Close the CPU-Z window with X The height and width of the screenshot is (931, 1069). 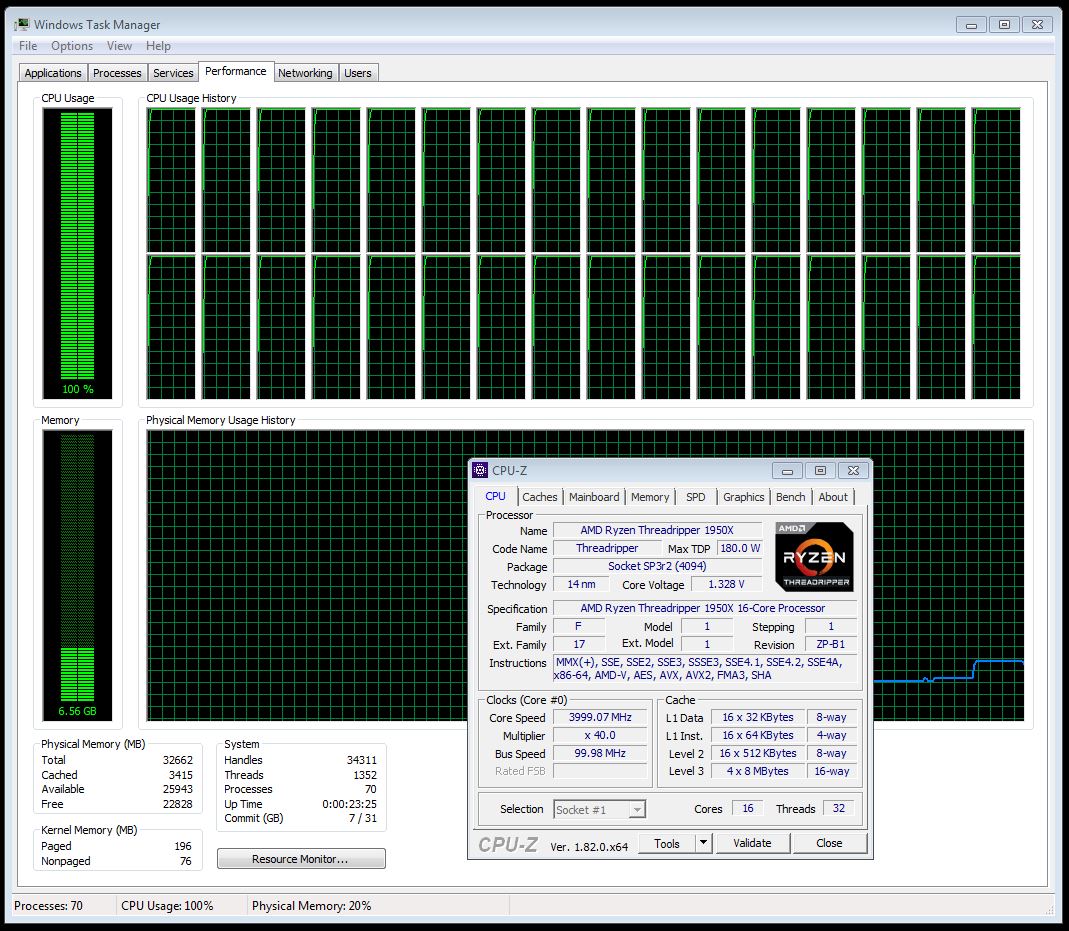(x=851, y=471)
